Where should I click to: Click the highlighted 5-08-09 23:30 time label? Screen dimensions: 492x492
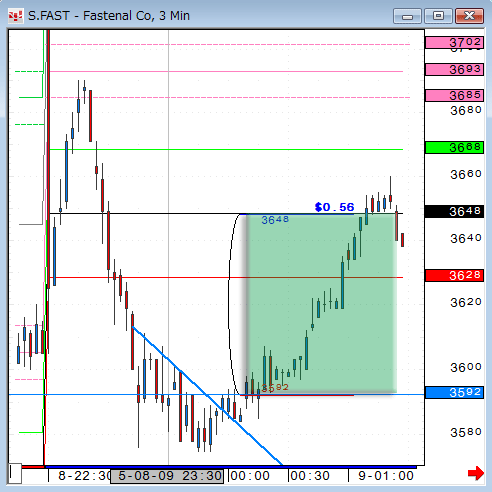click(167, 476)
